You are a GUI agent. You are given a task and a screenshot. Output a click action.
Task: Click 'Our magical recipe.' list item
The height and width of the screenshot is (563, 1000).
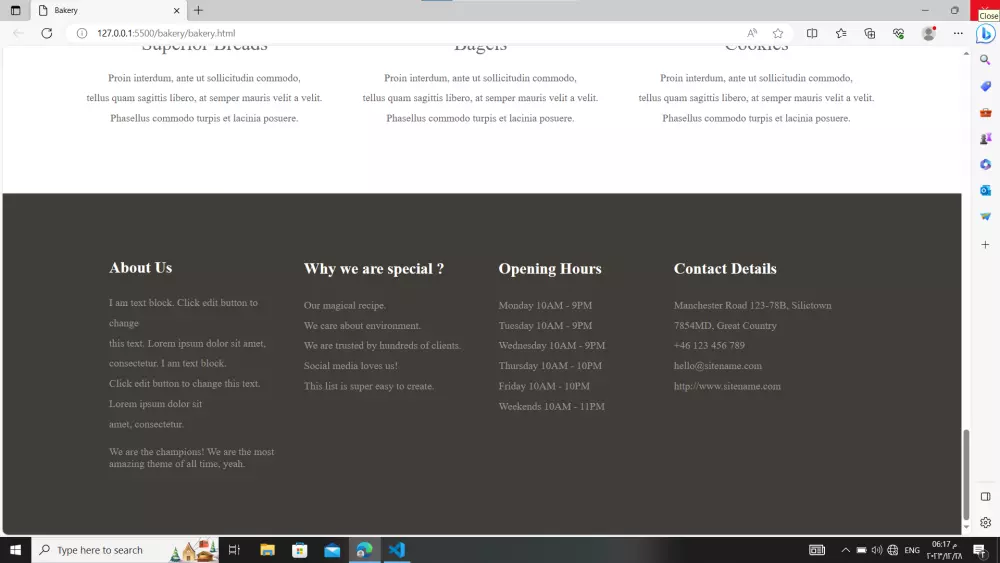coord(345,305)
